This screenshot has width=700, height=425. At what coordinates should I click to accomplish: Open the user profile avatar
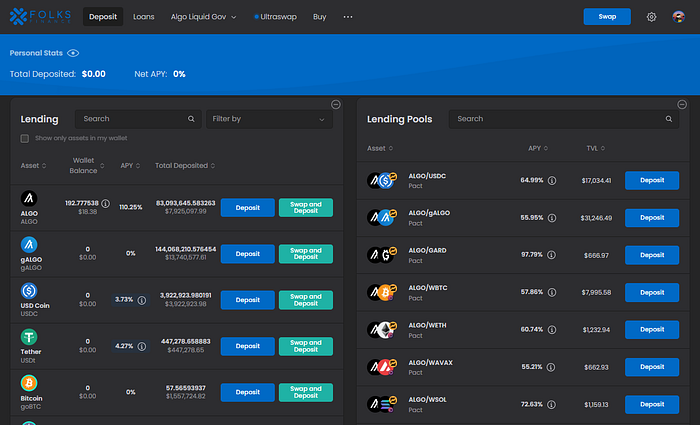coord(678,17)
